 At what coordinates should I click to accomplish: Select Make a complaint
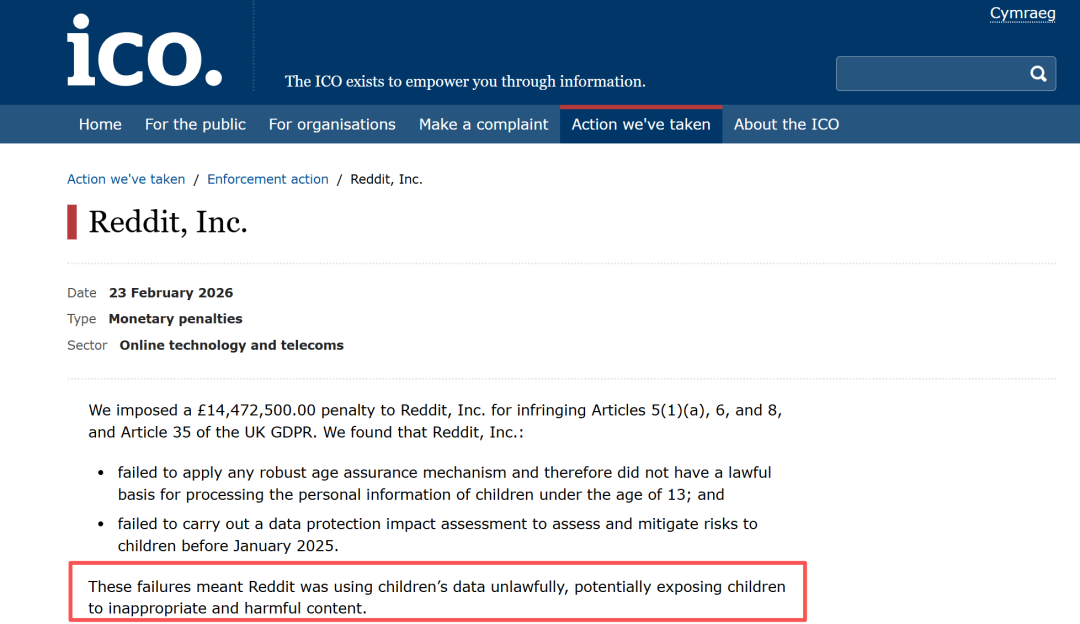click(x=484, y=125)
